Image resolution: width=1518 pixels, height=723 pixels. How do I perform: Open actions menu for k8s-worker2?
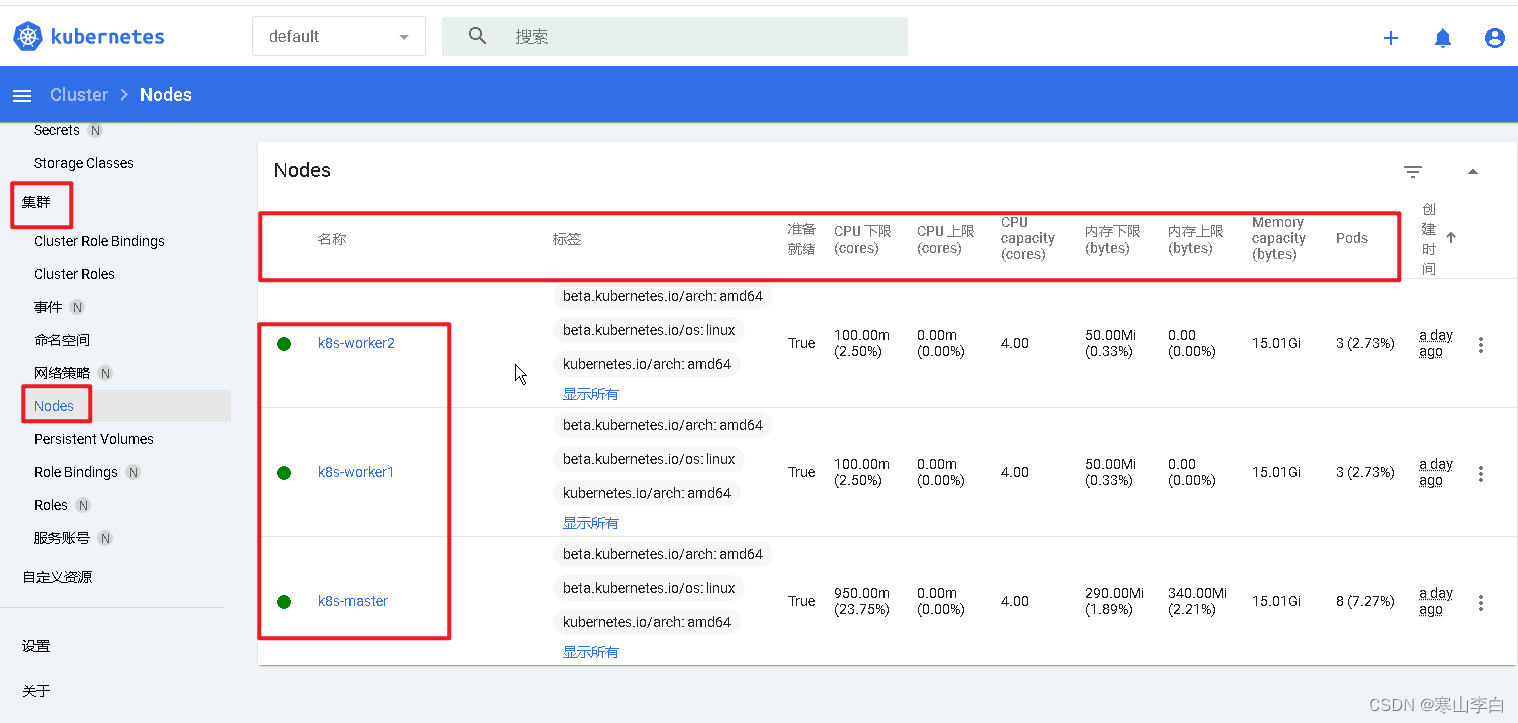(1481, 344)
